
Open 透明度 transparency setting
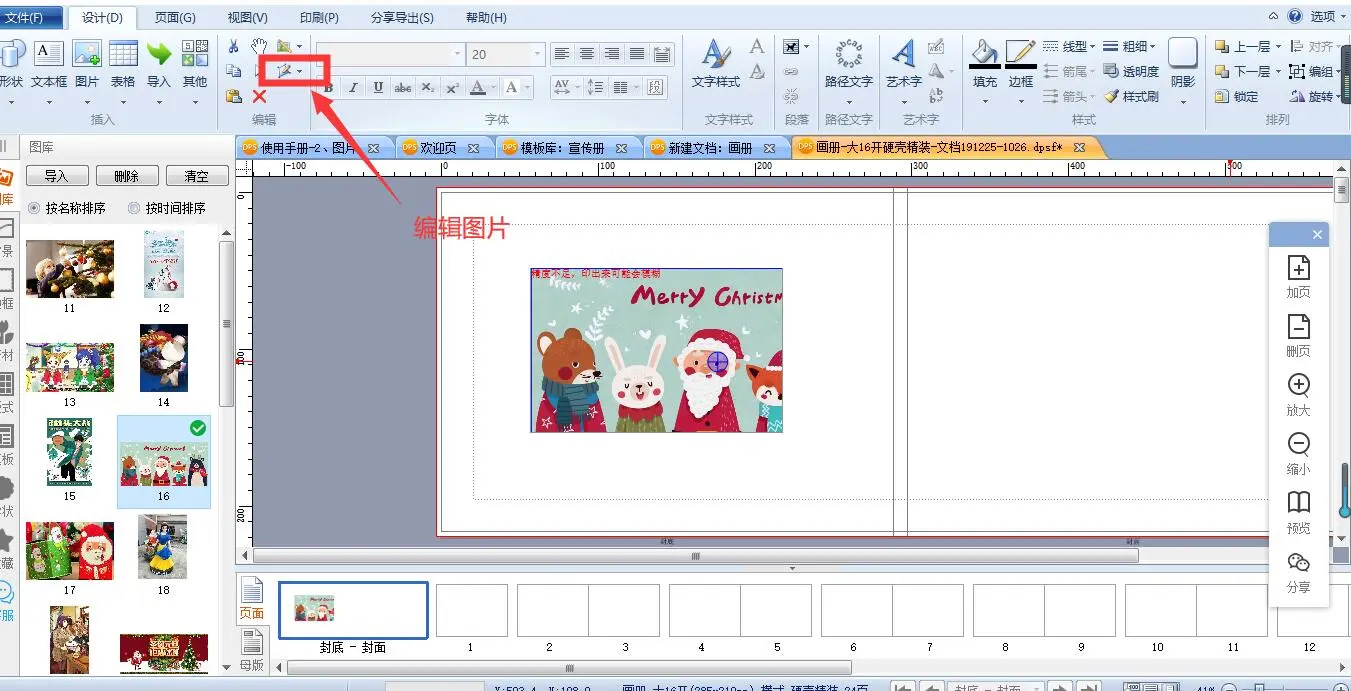click(x=1131, y=71)
